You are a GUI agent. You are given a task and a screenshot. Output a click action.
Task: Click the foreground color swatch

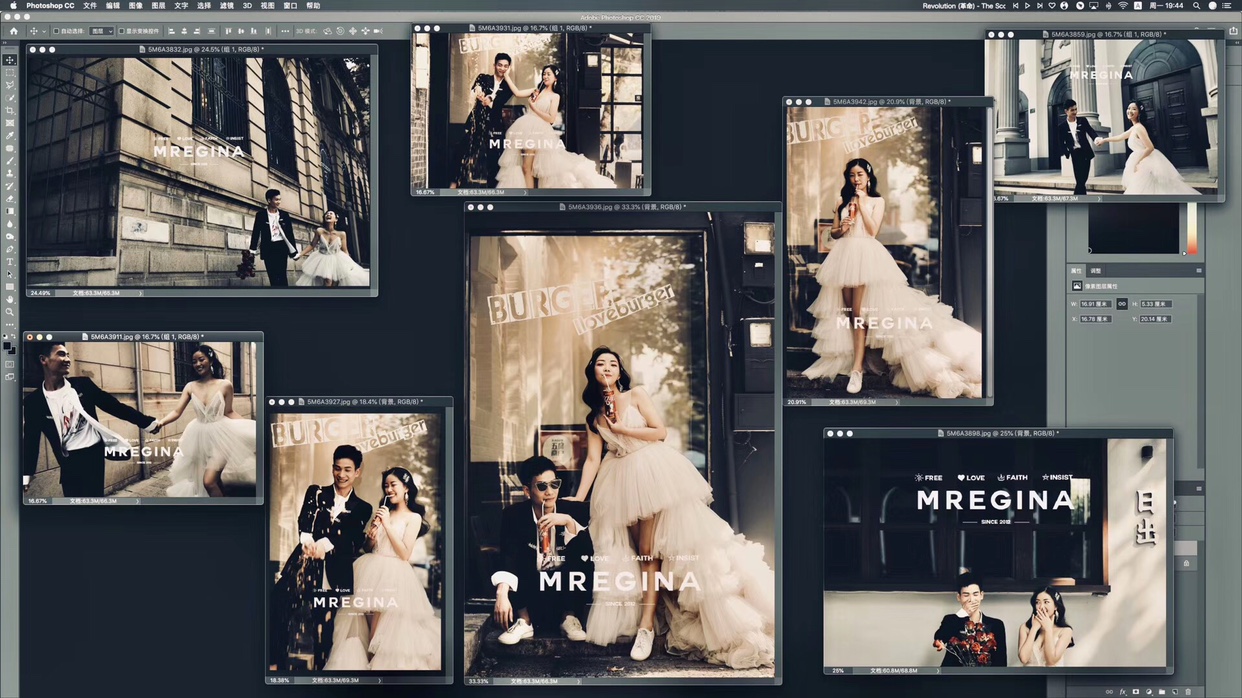pos(8,346)
